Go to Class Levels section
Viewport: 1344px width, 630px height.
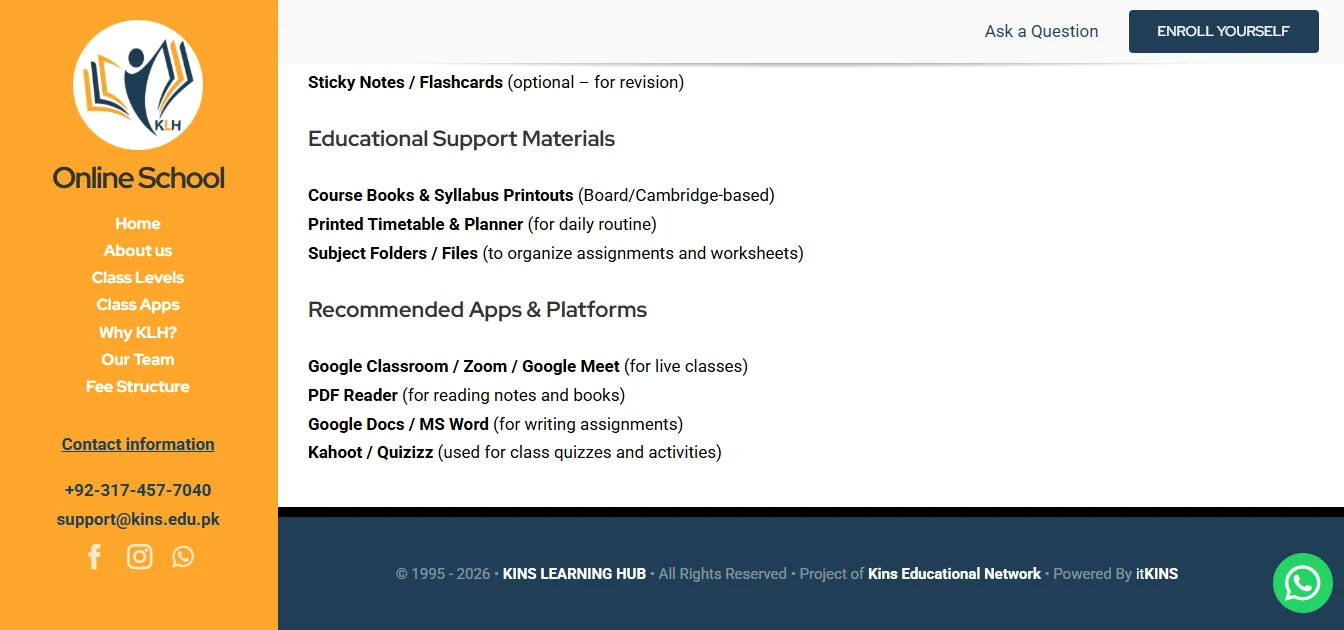pos(137,277)
